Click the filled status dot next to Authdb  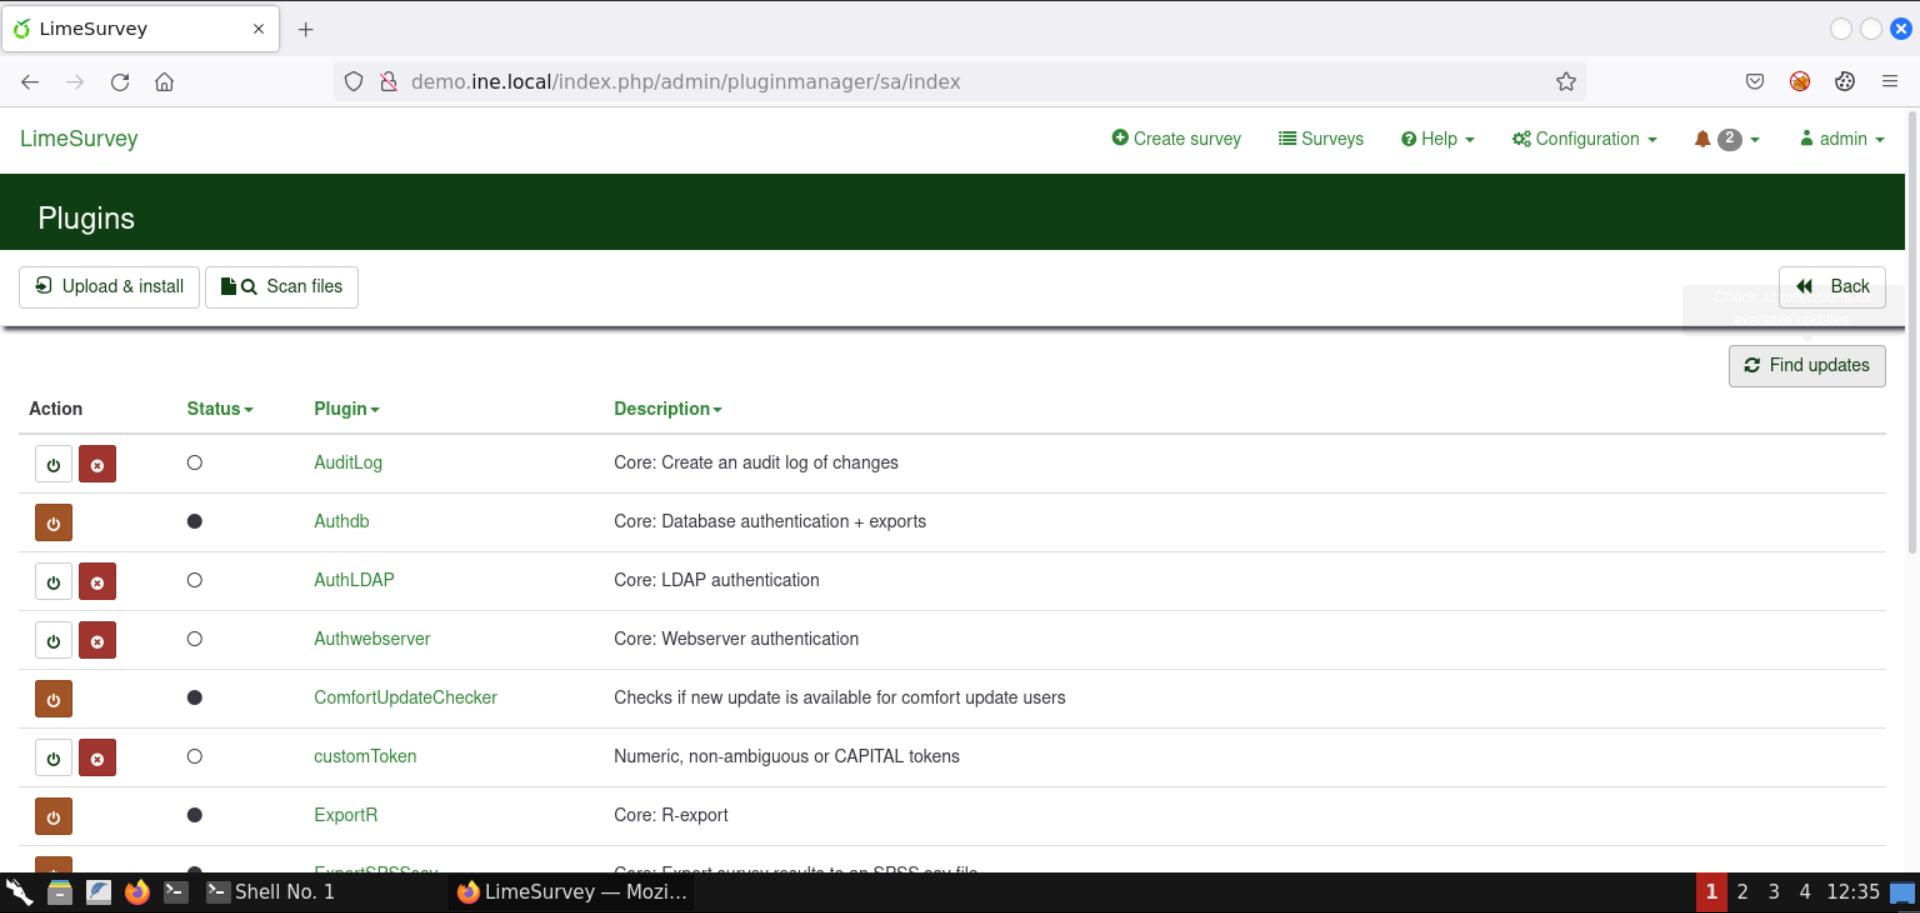click(195, 521)
